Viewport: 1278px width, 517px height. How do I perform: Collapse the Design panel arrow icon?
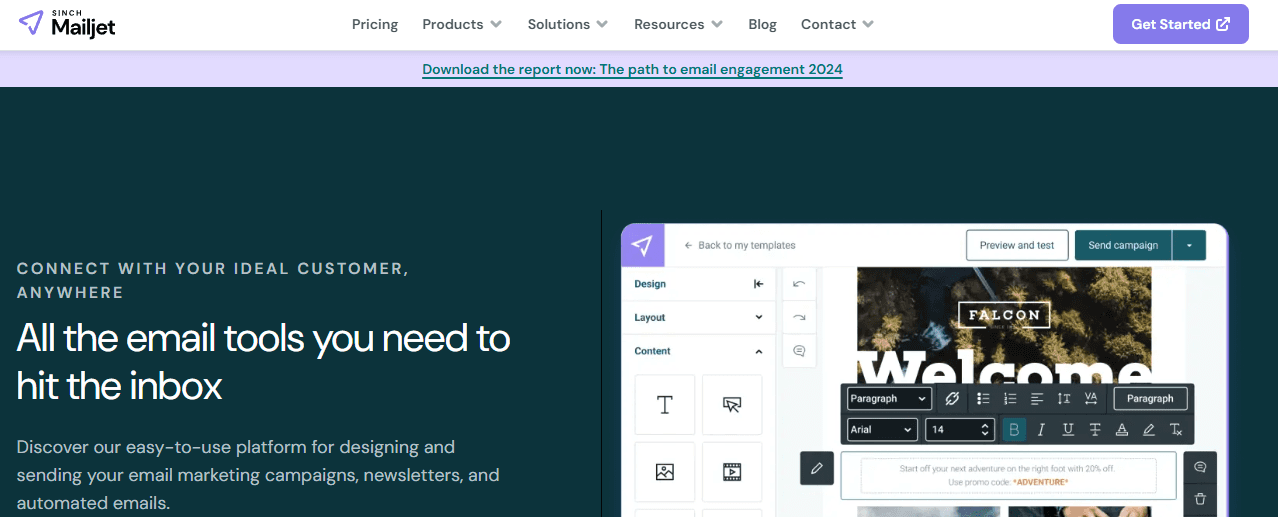tap(758, 284)
